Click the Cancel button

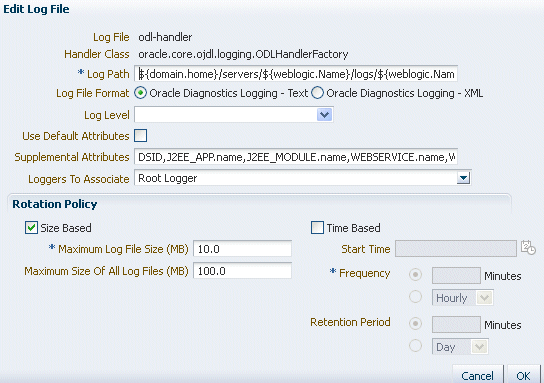coord(477,375)
